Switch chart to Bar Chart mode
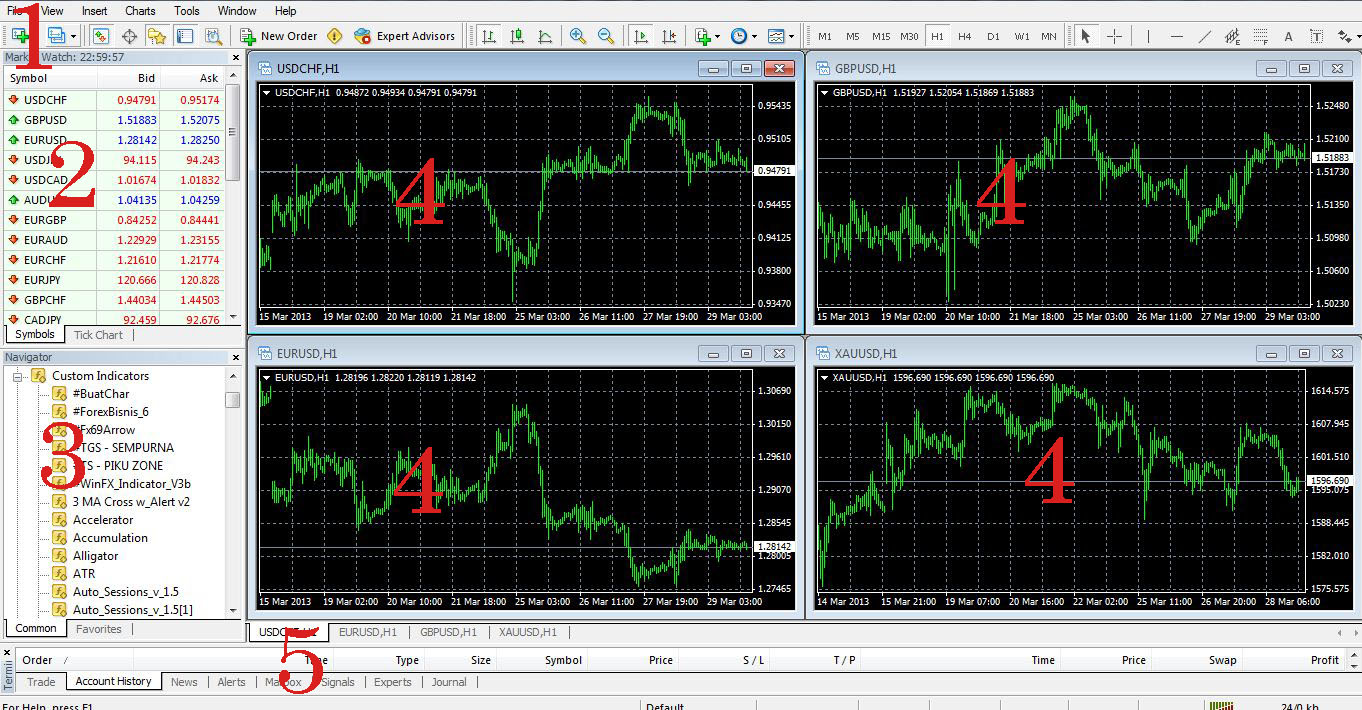This screenshot has height=710, width=1362. click(x=489, y=36)
